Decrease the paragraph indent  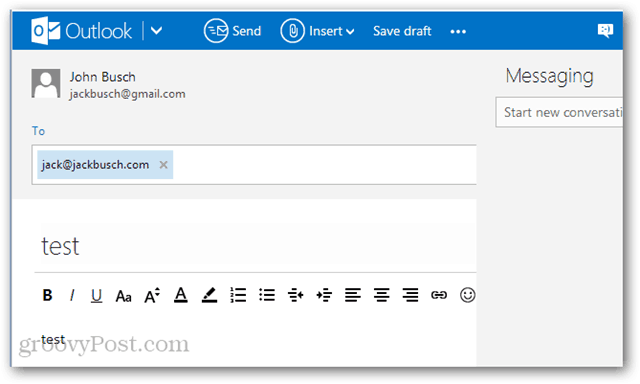[296, 295]
